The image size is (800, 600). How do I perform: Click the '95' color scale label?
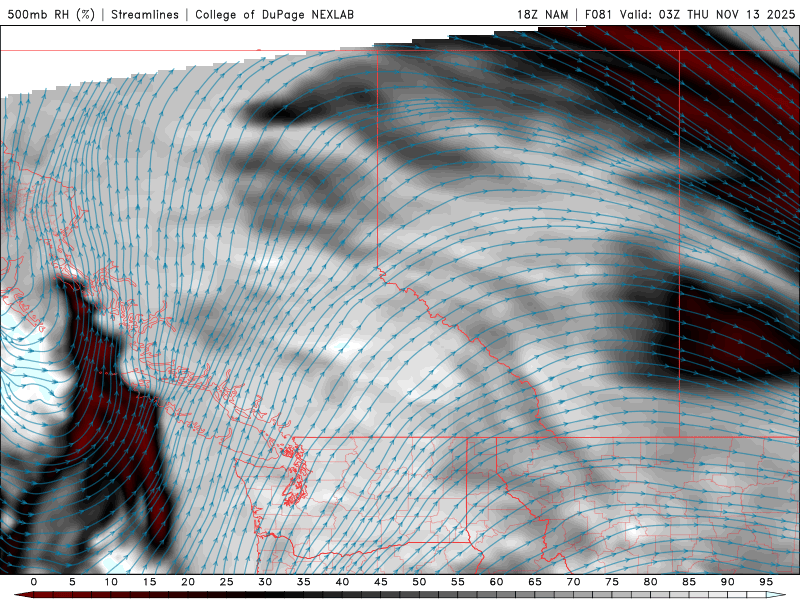pyautogui.click(x=765, y=582)
